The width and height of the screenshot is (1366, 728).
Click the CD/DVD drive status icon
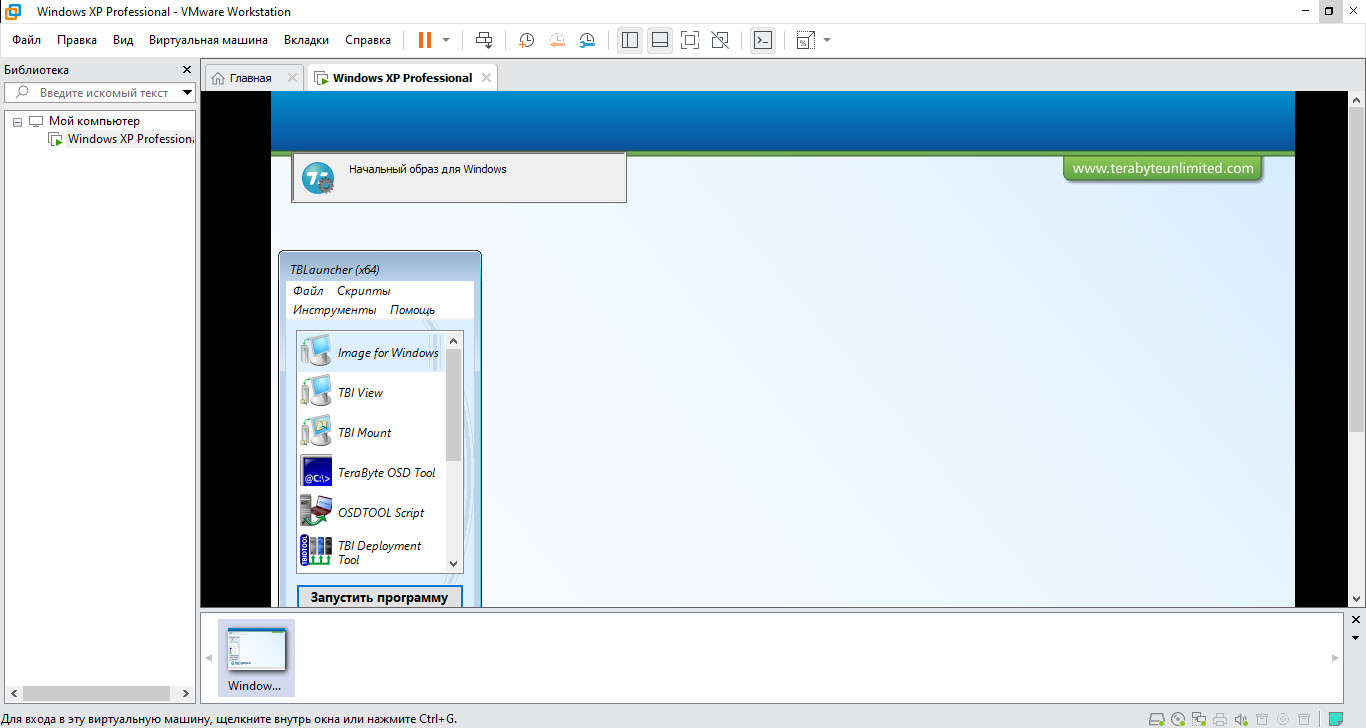tap(1178, 718)
